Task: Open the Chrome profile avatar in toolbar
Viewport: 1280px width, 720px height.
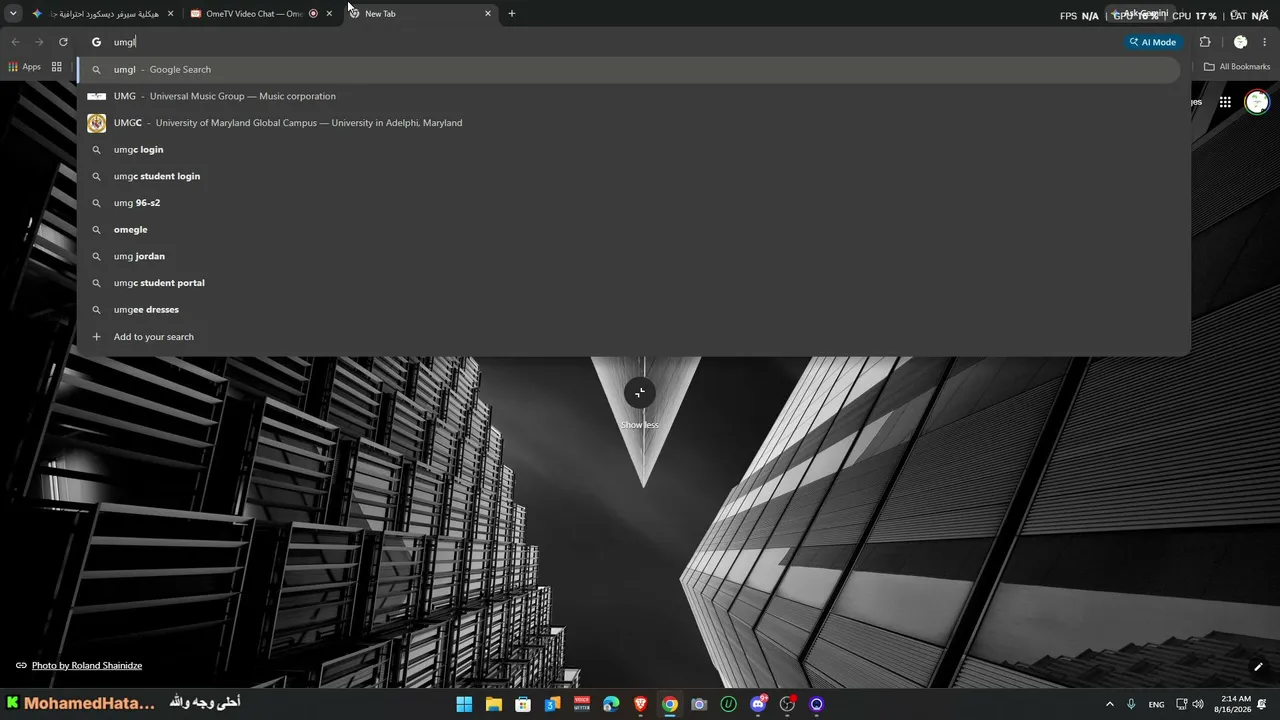Action: [x=1241, y=42]
